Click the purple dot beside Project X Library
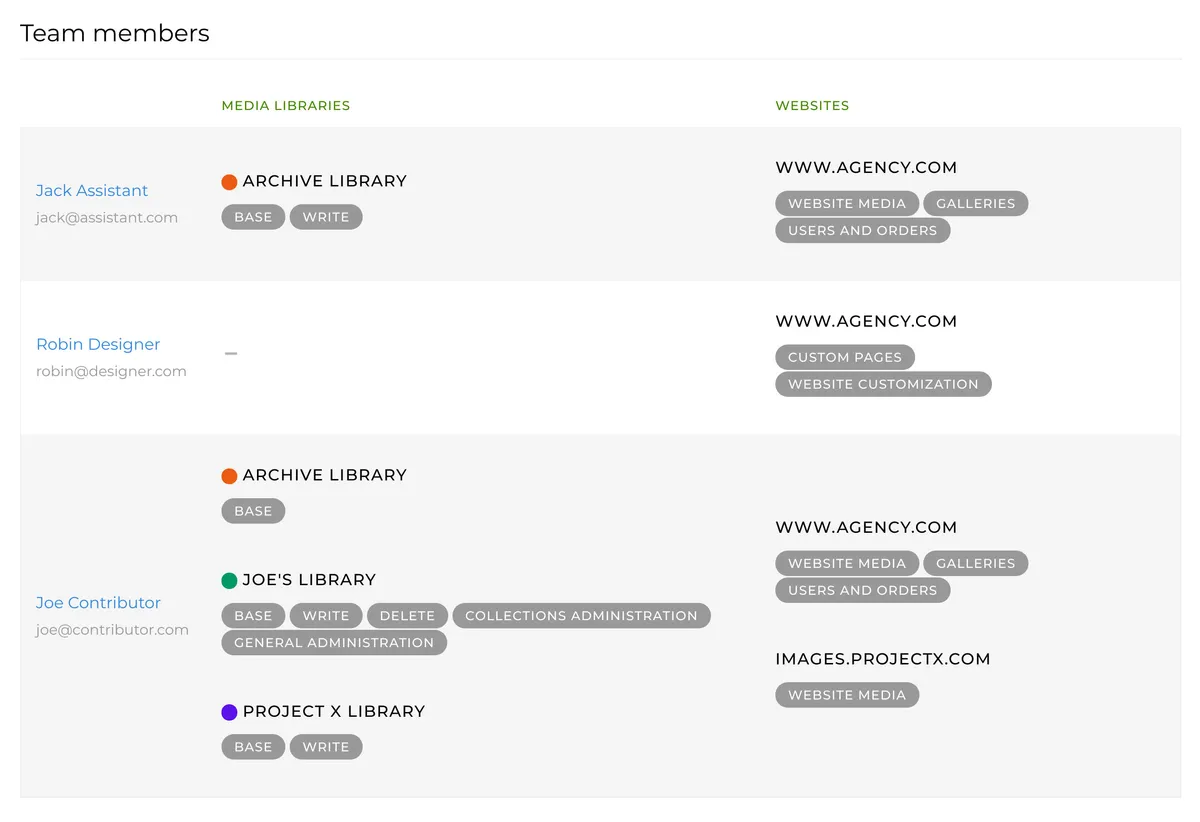Image resolution: width=1200 pixels, height=822 pixels. [229, 712]
